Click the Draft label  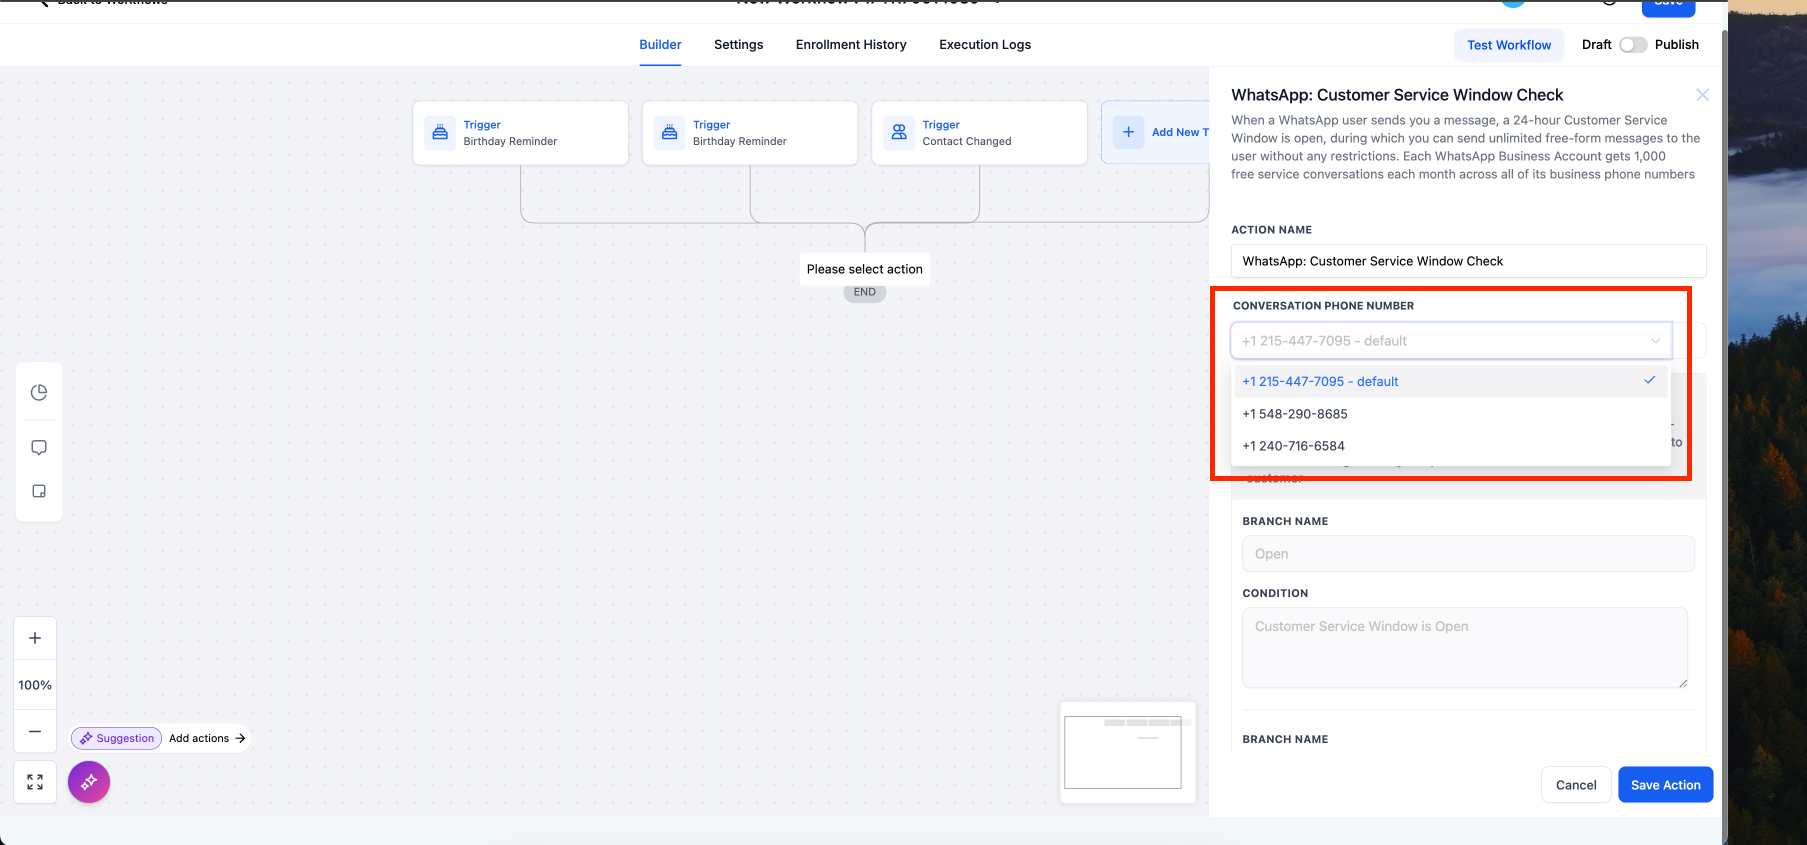(x=1596, y=45)
